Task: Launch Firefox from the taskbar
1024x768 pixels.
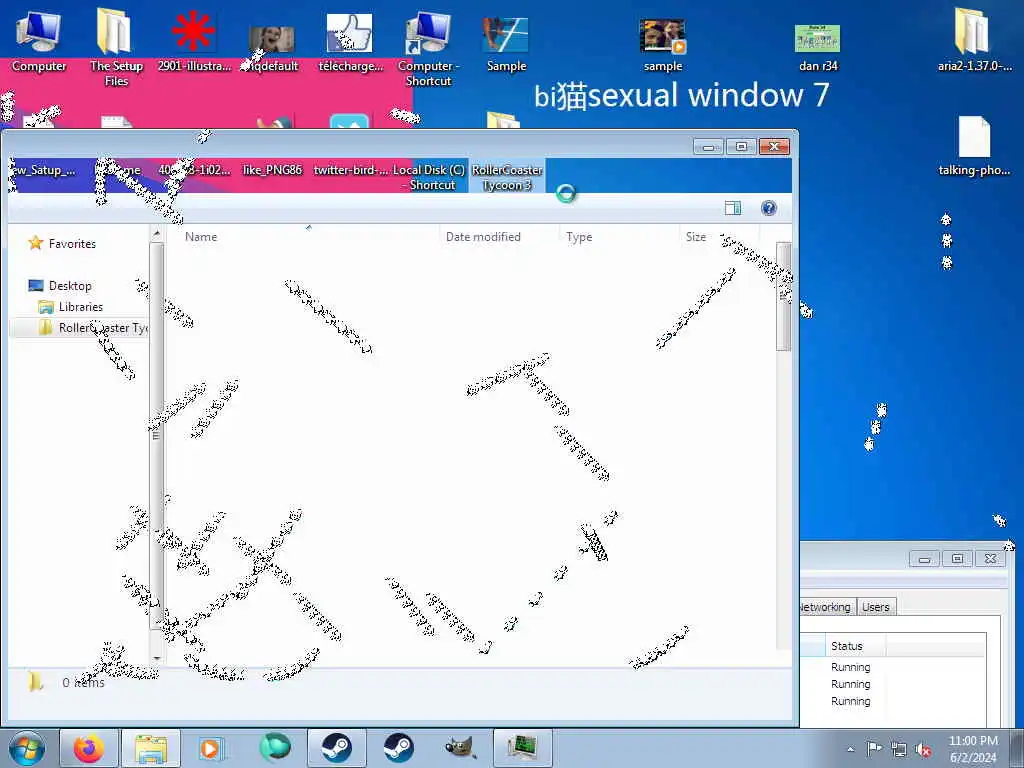Action: (x=89, y=748)
